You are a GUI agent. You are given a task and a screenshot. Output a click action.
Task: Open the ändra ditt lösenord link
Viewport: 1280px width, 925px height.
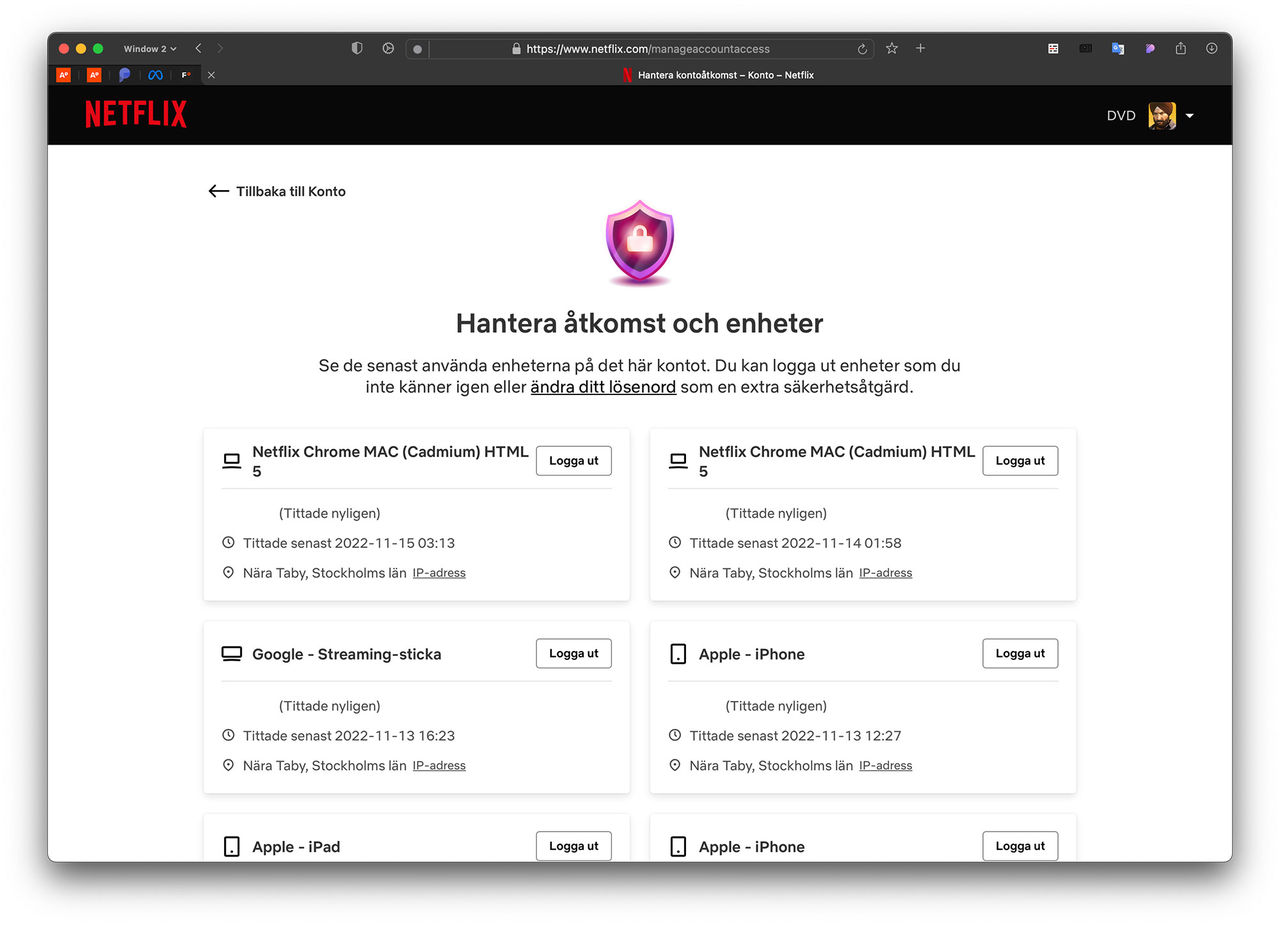[x=603, y=387]
